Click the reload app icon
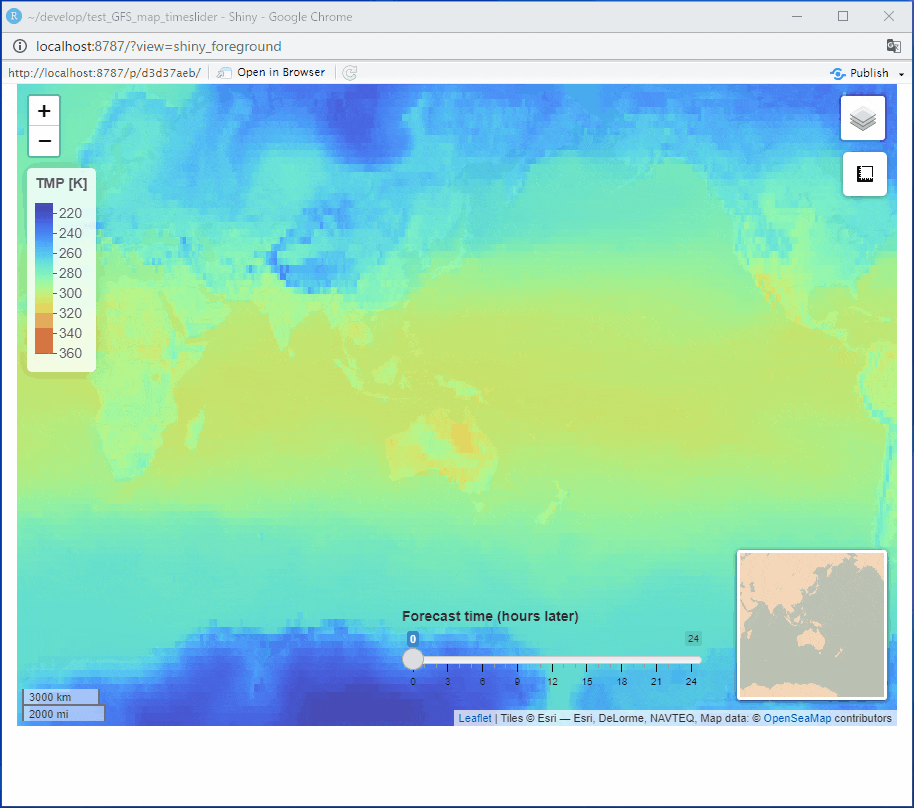 pos(350,73)
